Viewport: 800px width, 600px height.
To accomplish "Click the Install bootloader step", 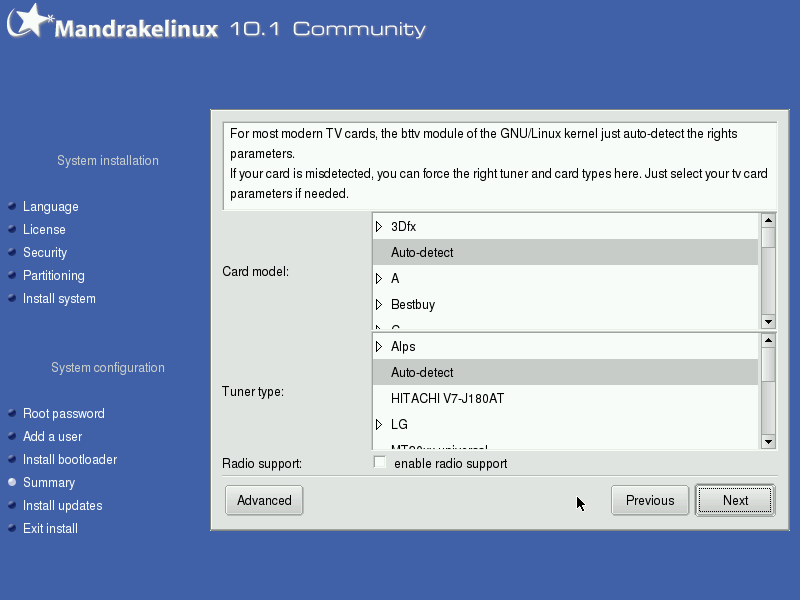I will click(x=70, y=460).
